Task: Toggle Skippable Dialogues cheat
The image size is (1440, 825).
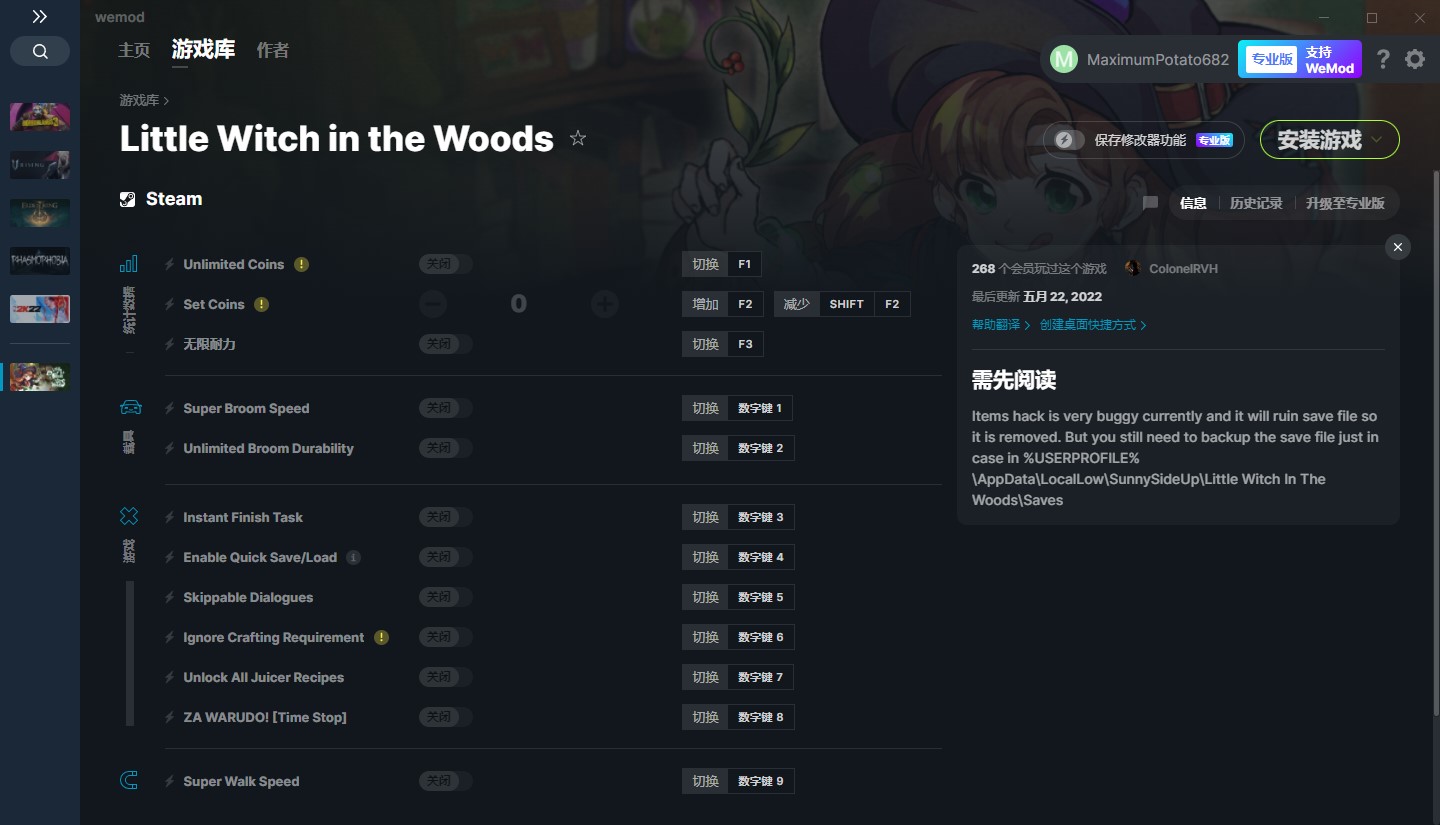Action: click(x=445, y=597)
